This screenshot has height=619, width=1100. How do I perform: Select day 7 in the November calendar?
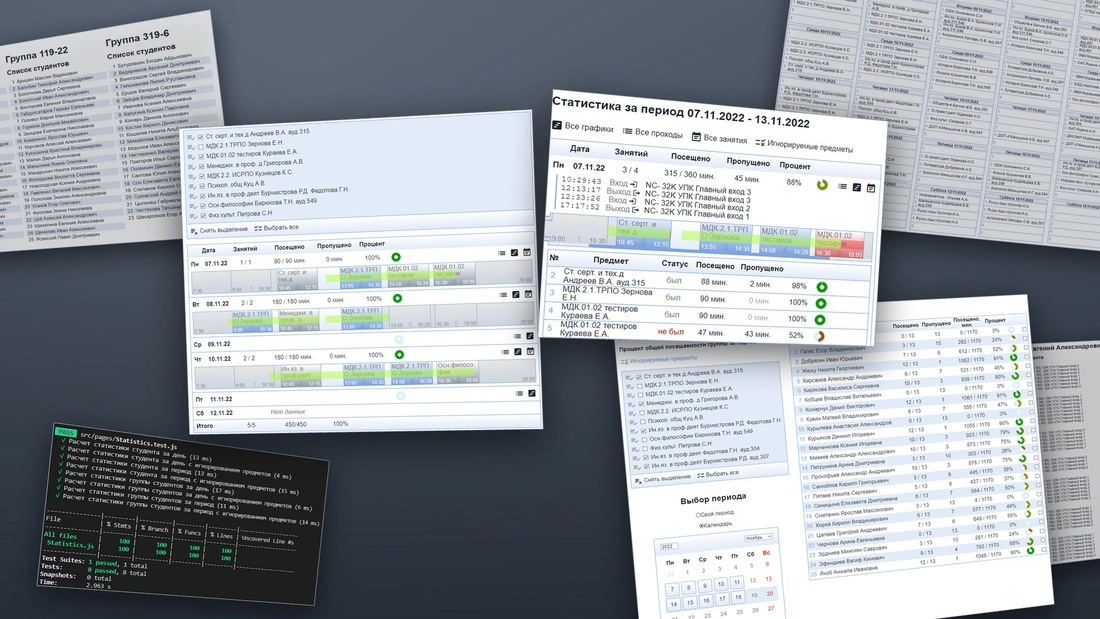672,590
